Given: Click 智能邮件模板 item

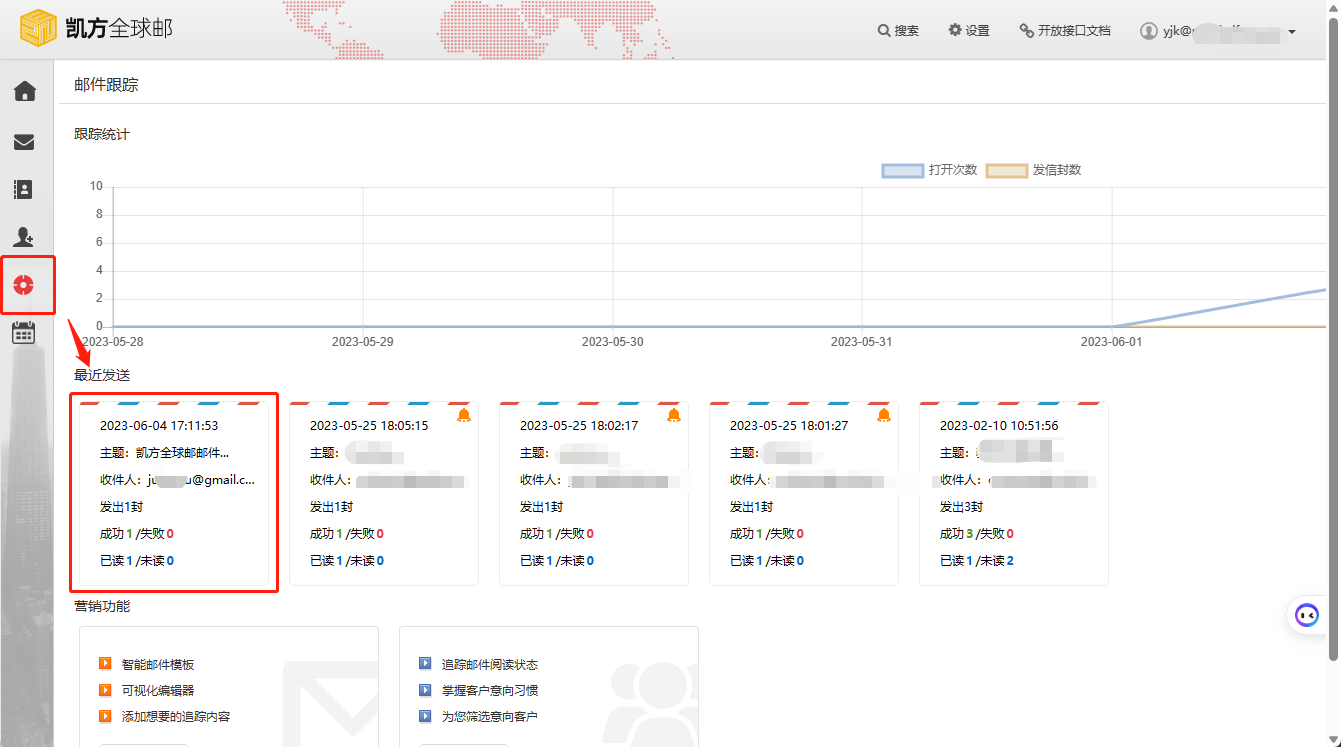Looking at the screenshot, I should pos(158,665).
